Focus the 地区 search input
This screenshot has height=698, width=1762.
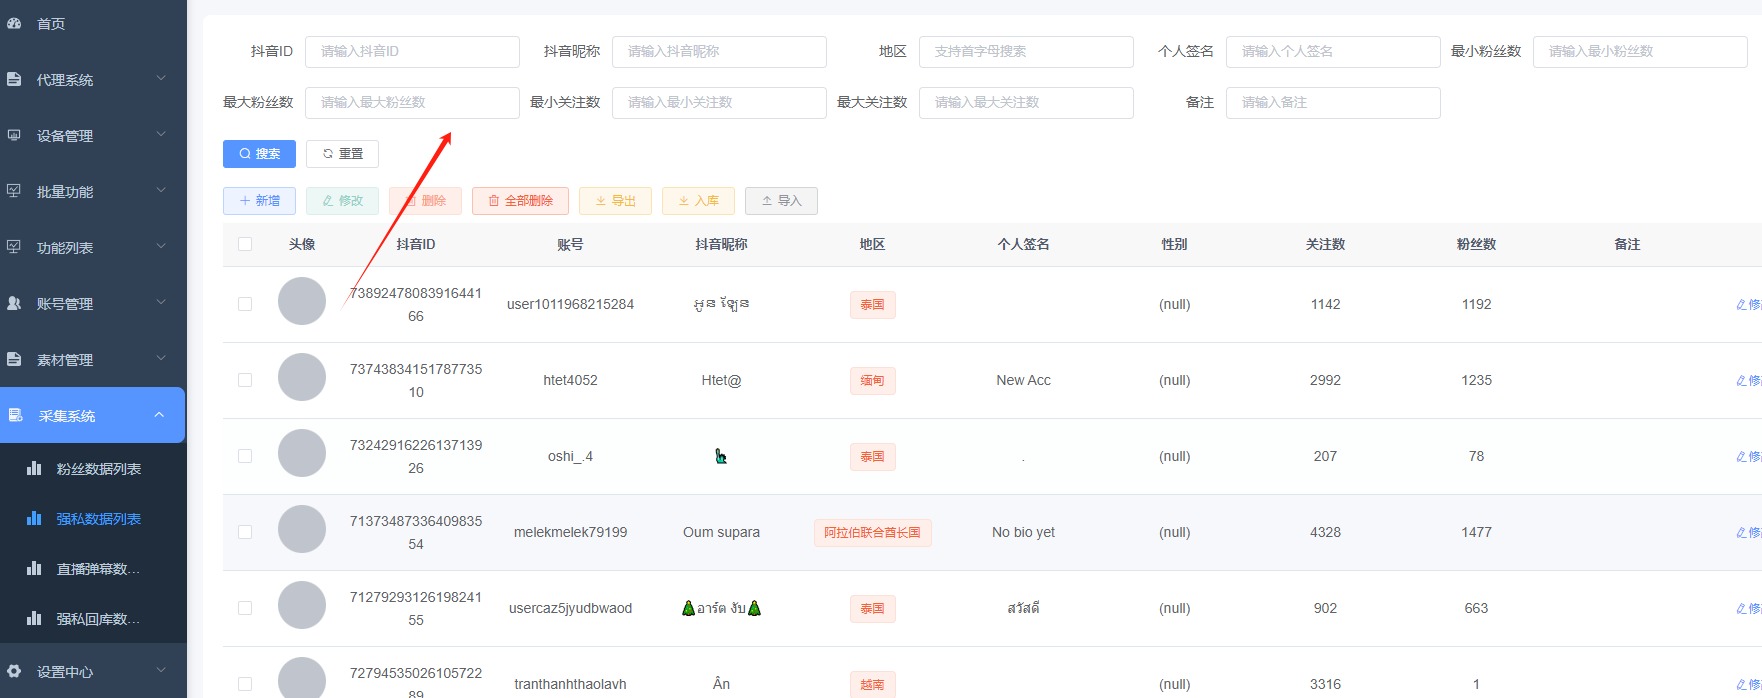point(1026,52)
